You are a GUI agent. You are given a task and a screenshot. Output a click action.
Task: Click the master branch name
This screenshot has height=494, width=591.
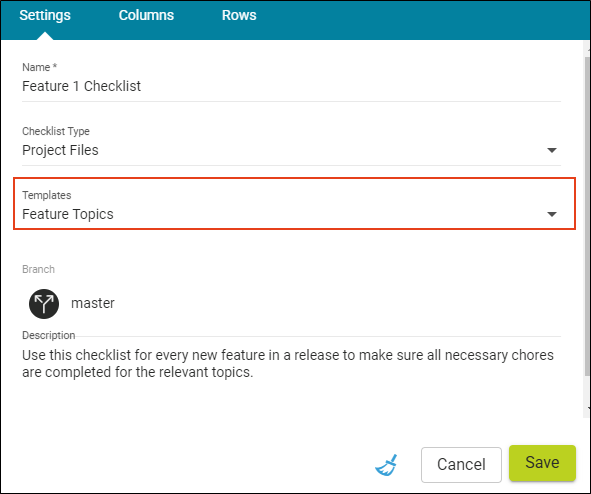click(x=93, y=303)
